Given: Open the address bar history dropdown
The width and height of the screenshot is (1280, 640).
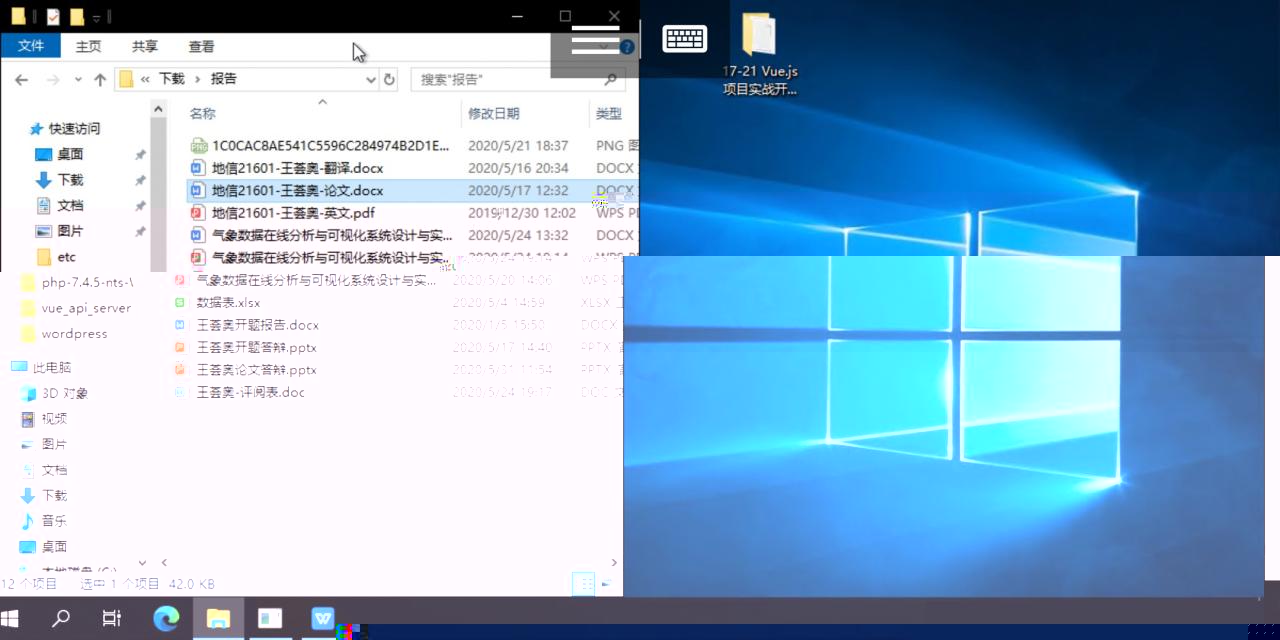Looking at the screenshot, I should pos(370,79).
